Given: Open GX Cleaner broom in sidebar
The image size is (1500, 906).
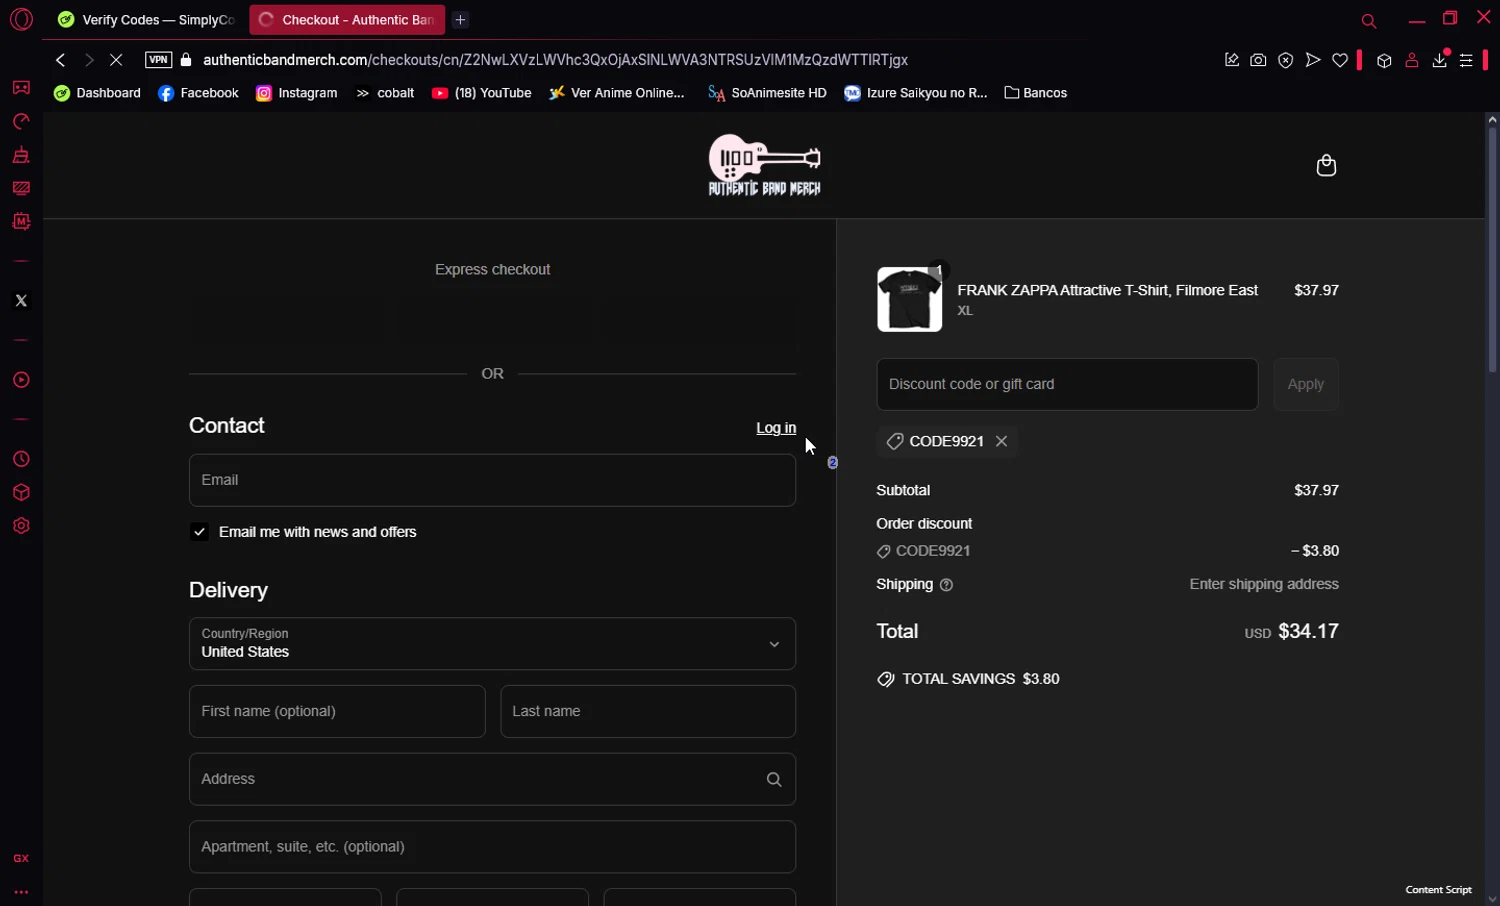Looking at the screenshot, I should coord(21,155).
